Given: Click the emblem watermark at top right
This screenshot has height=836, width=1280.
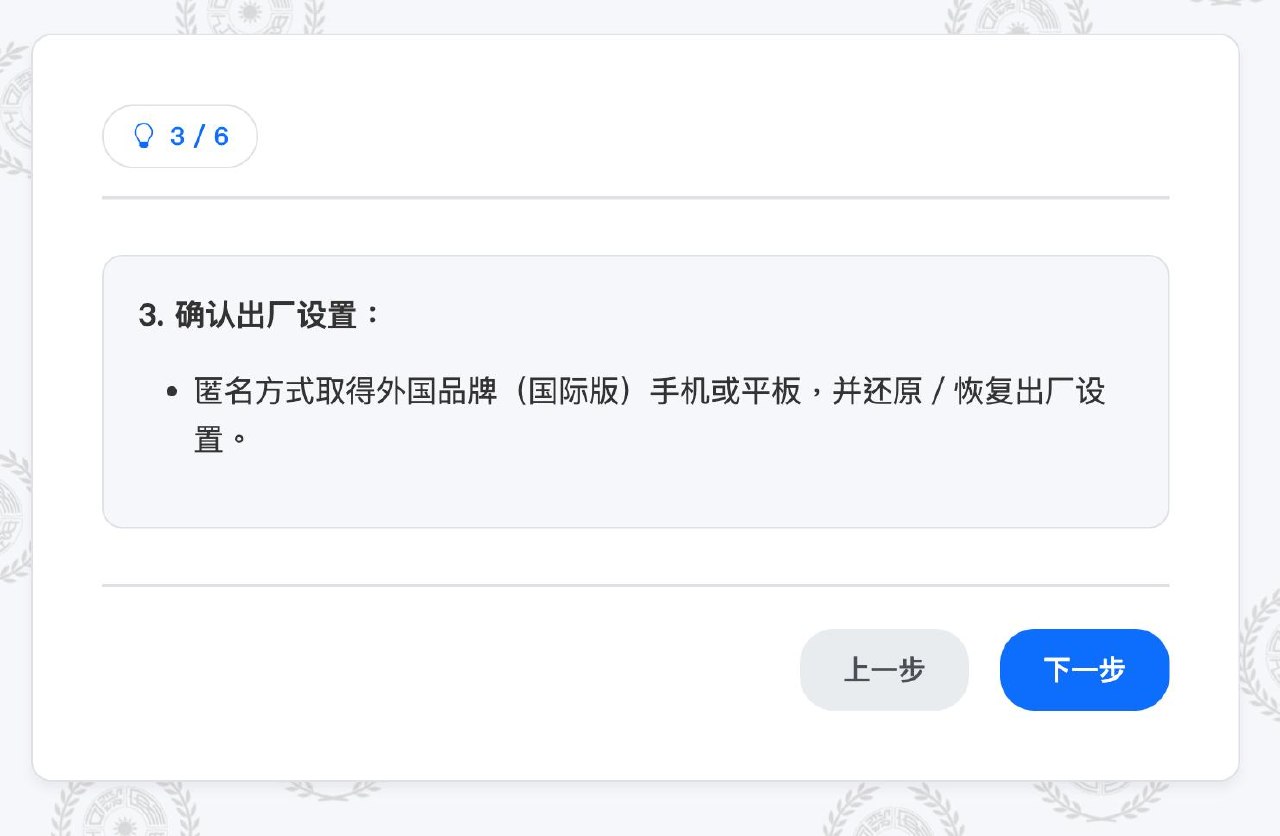Looking at the screenshot, I should [x=1018, y=17].
